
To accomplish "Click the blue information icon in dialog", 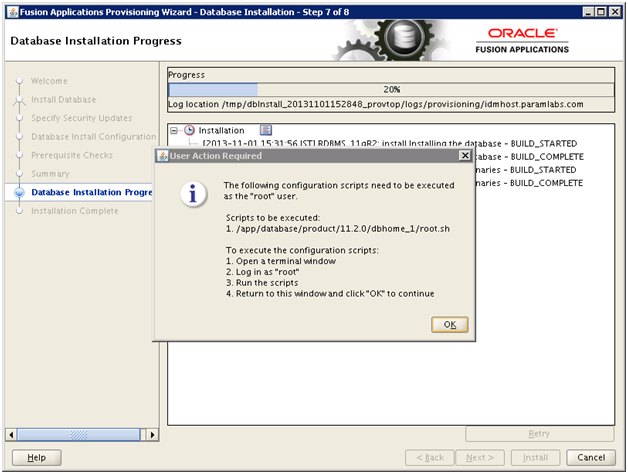I will pyautogui.click(x=193, y=194).
